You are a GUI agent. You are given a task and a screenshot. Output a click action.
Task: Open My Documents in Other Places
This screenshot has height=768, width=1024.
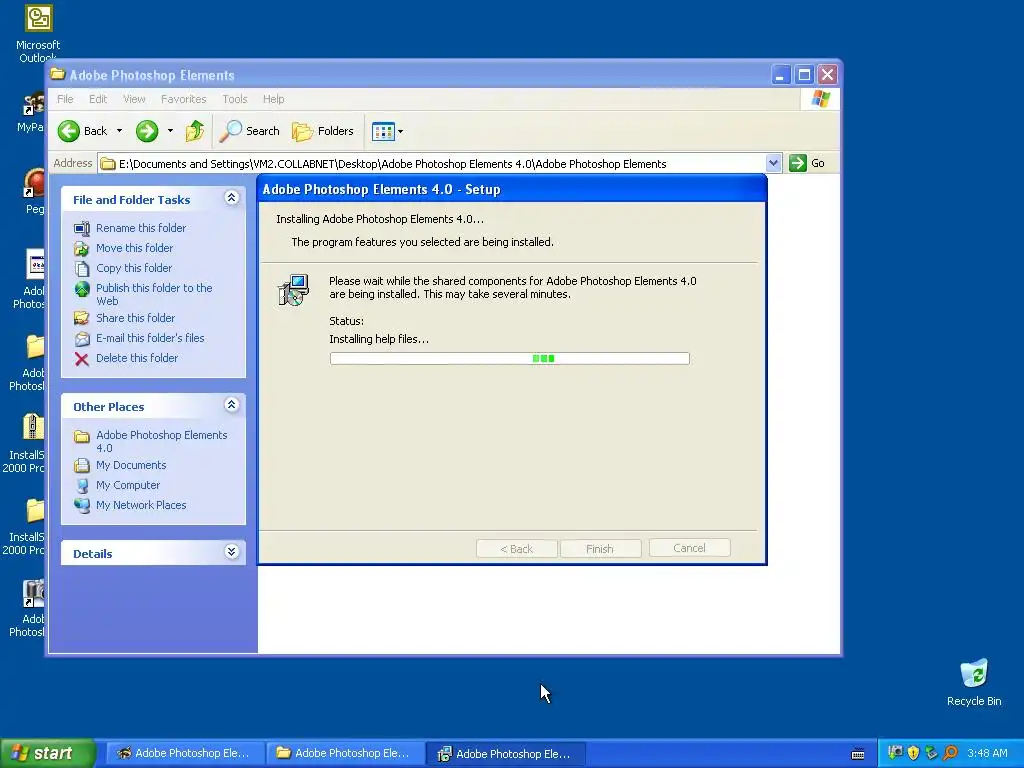tap(131, 466)
